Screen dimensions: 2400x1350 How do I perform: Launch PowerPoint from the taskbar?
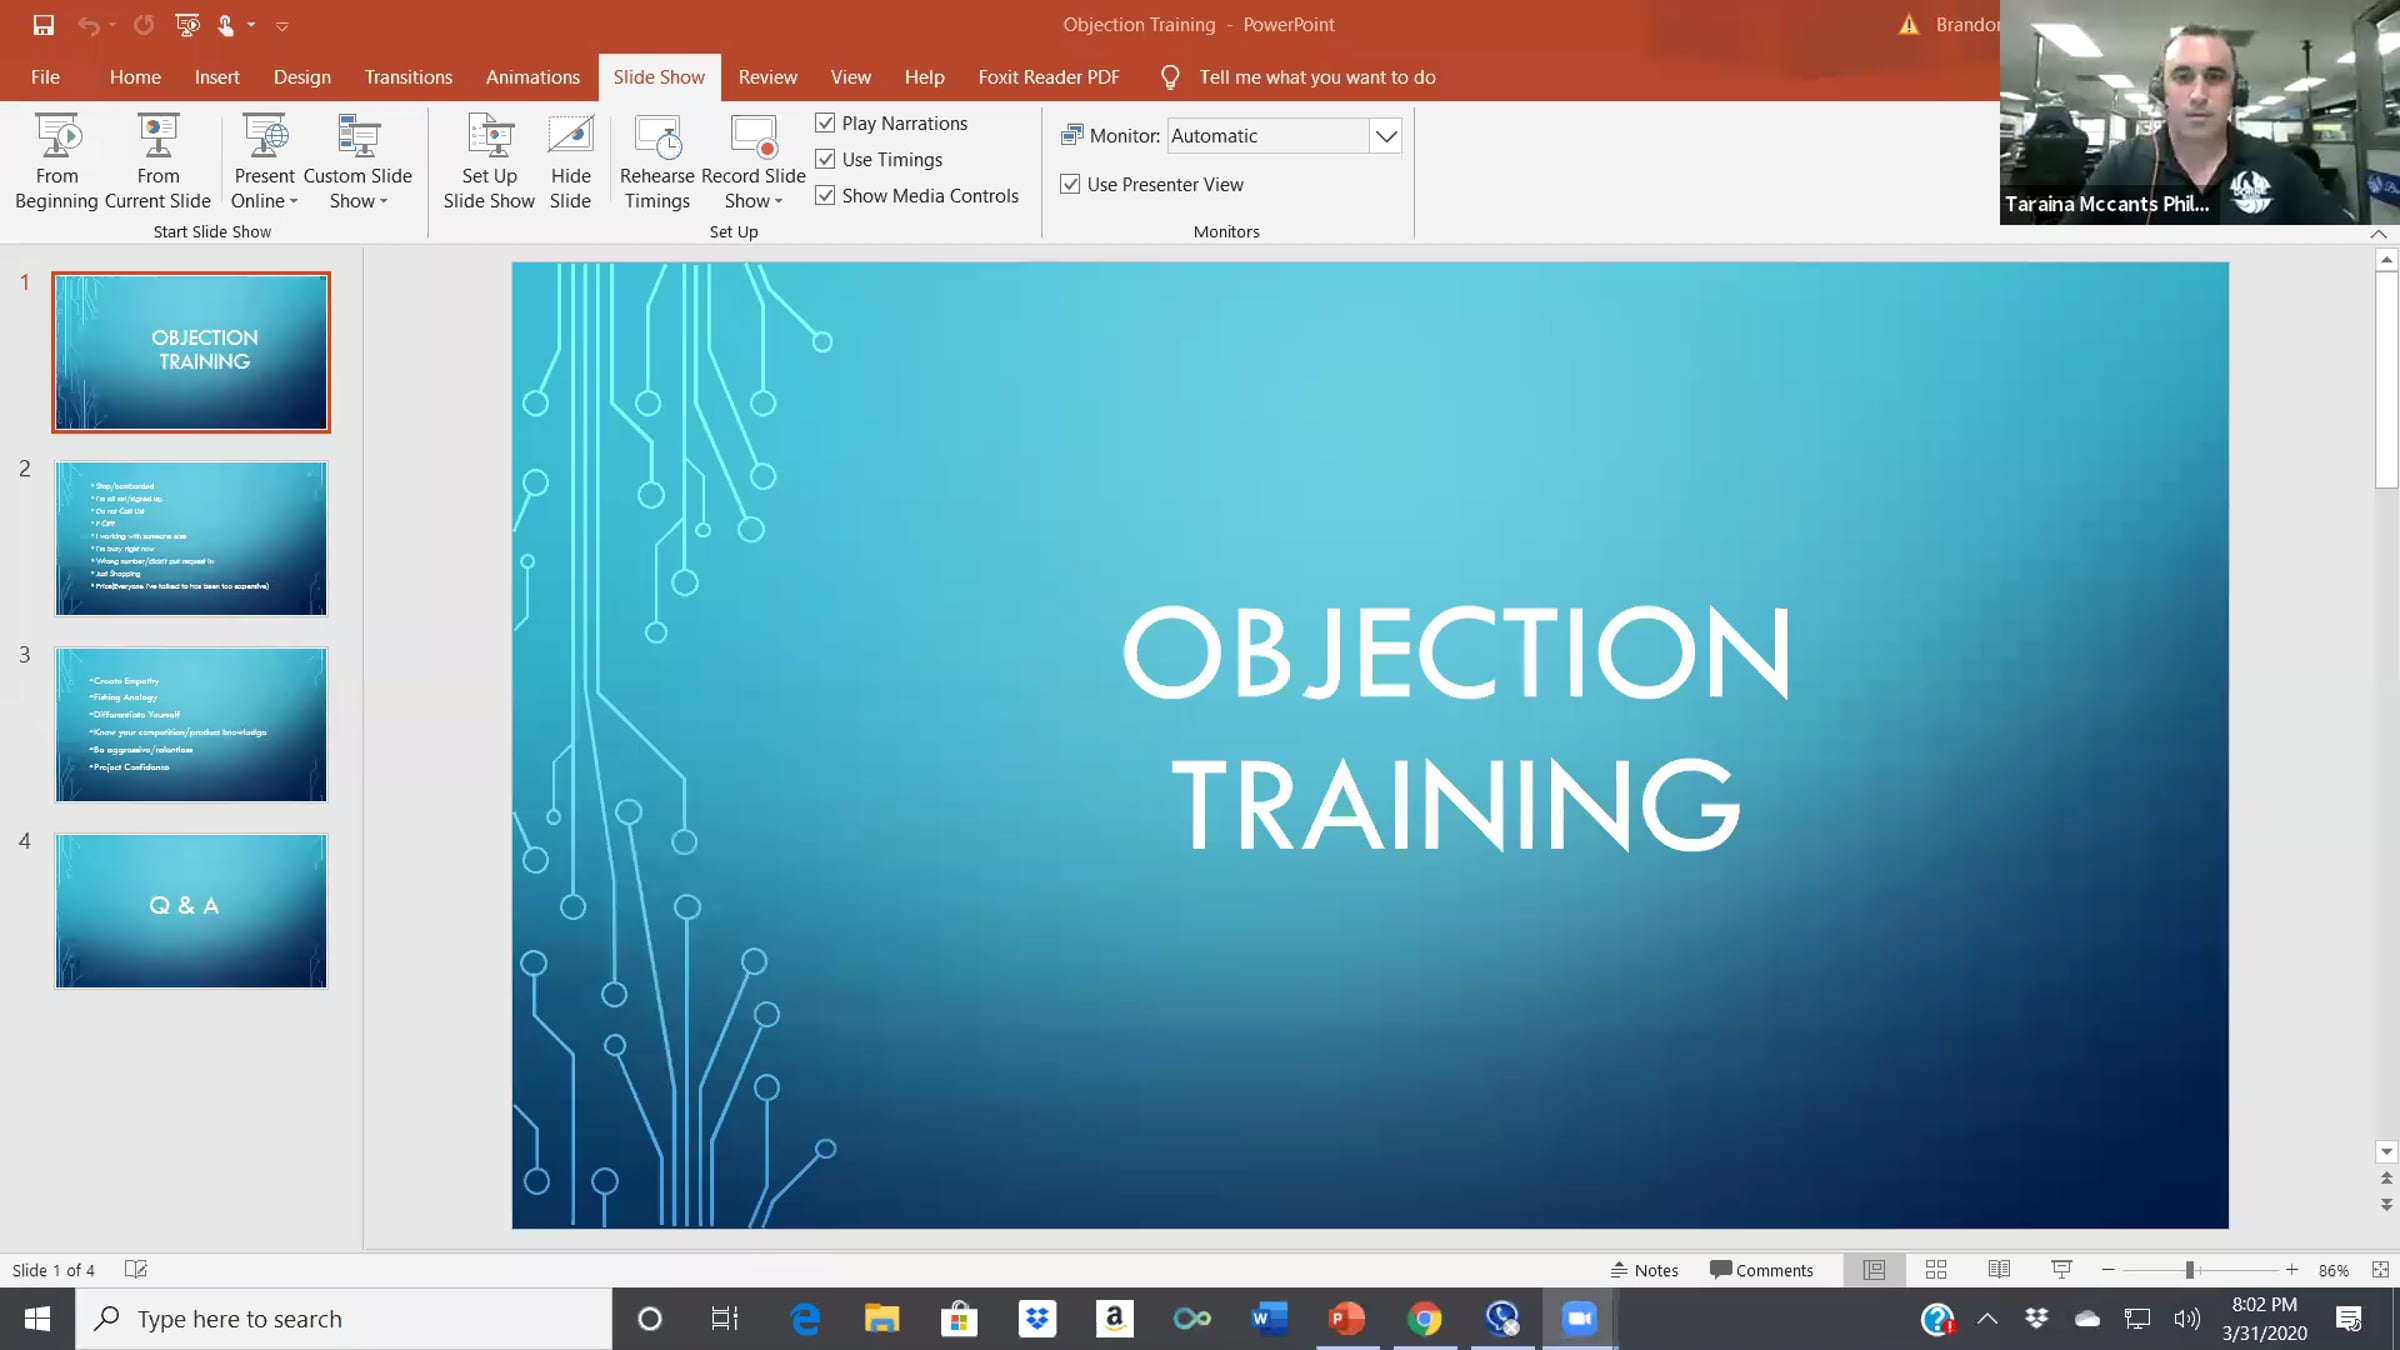1347,1318
